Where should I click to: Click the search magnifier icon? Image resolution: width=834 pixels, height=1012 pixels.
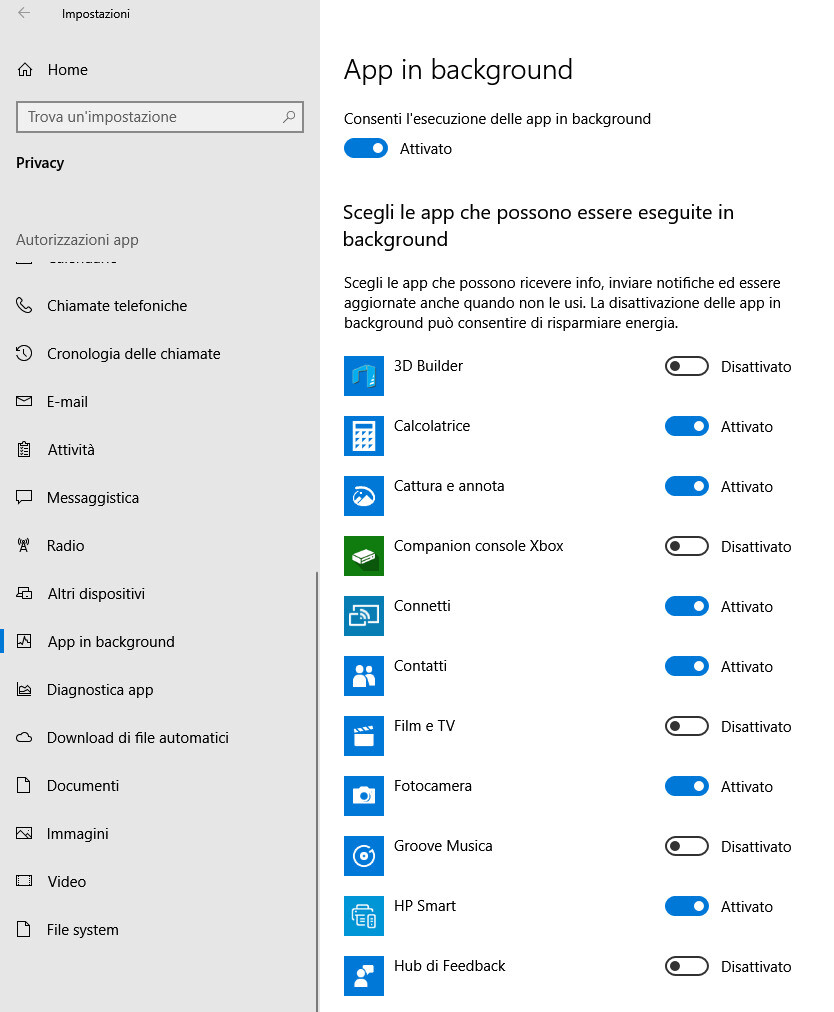pos(289,117)
